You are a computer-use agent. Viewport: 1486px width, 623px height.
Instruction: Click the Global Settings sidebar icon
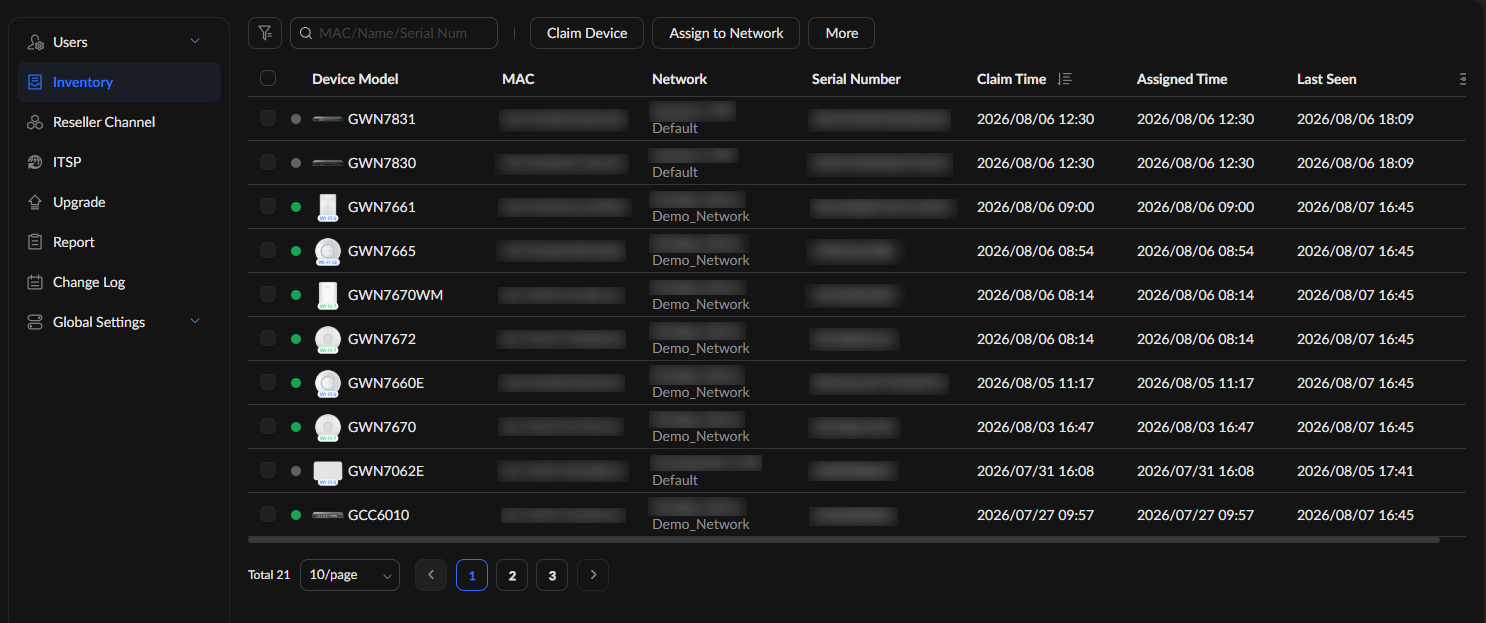click(35, 322)
